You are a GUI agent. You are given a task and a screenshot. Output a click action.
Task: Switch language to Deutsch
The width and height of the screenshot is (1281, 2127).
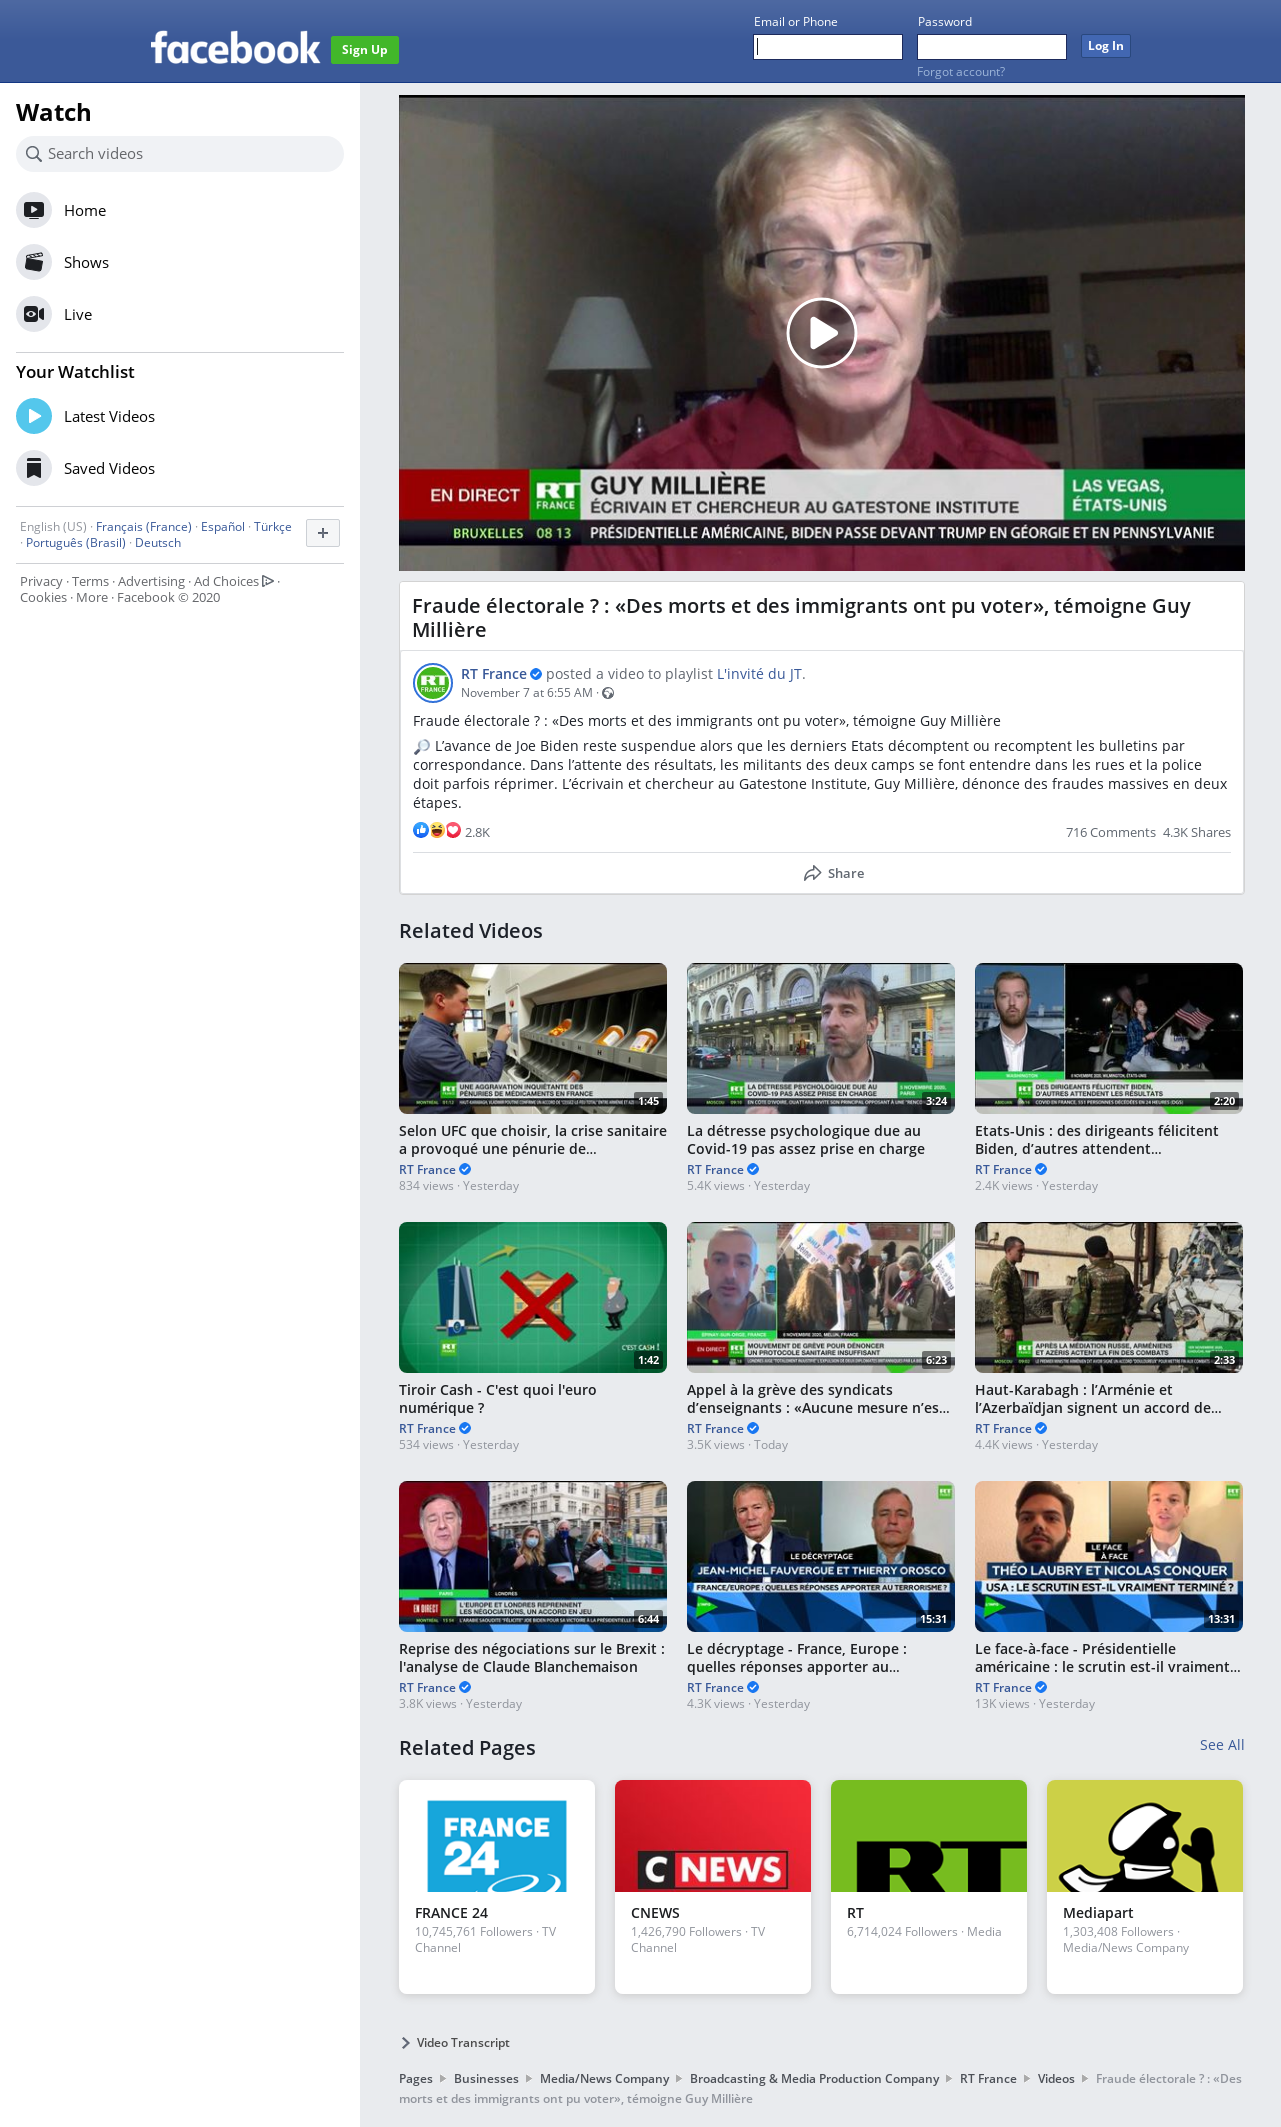tap(158, 543)
